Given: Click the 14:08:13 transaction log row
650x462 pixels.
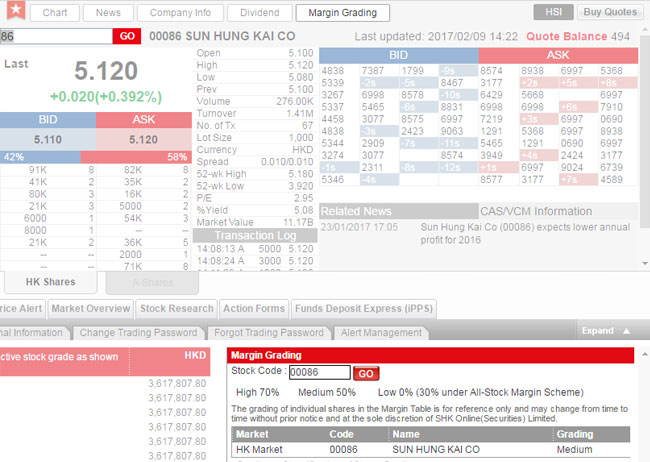Looking at the screenshot, I should pyautogui.click(x=255, y=249).
